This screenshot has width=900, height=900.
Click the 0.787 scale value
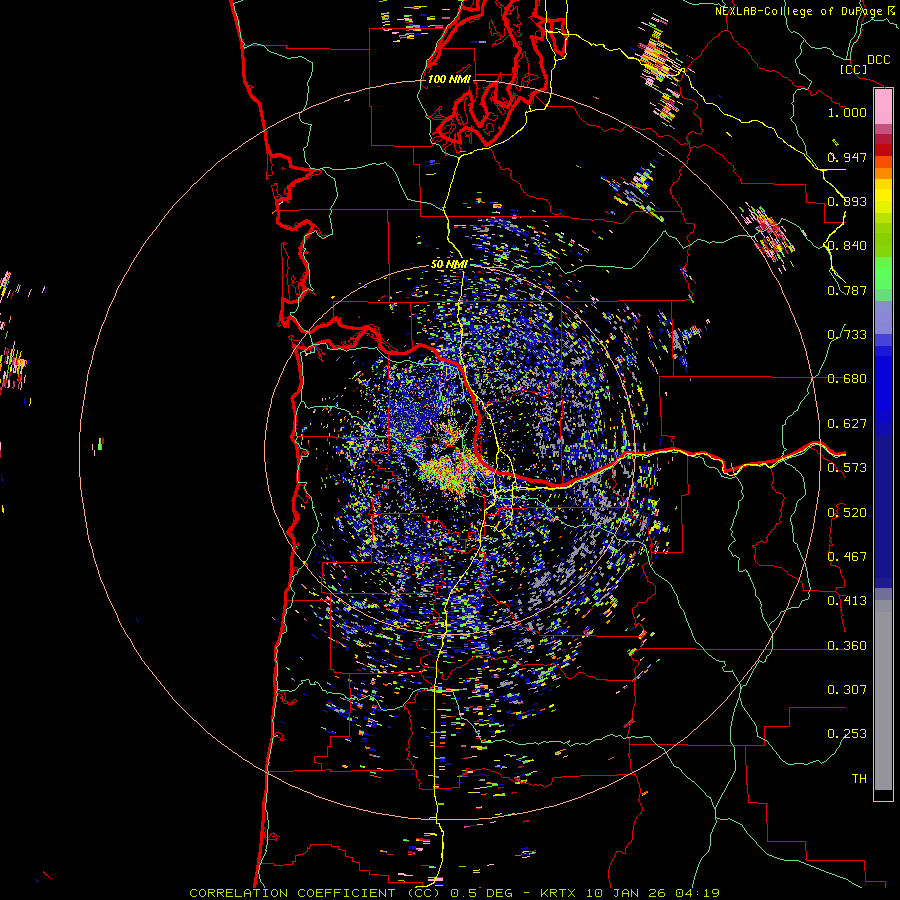[x=847, y=290]
